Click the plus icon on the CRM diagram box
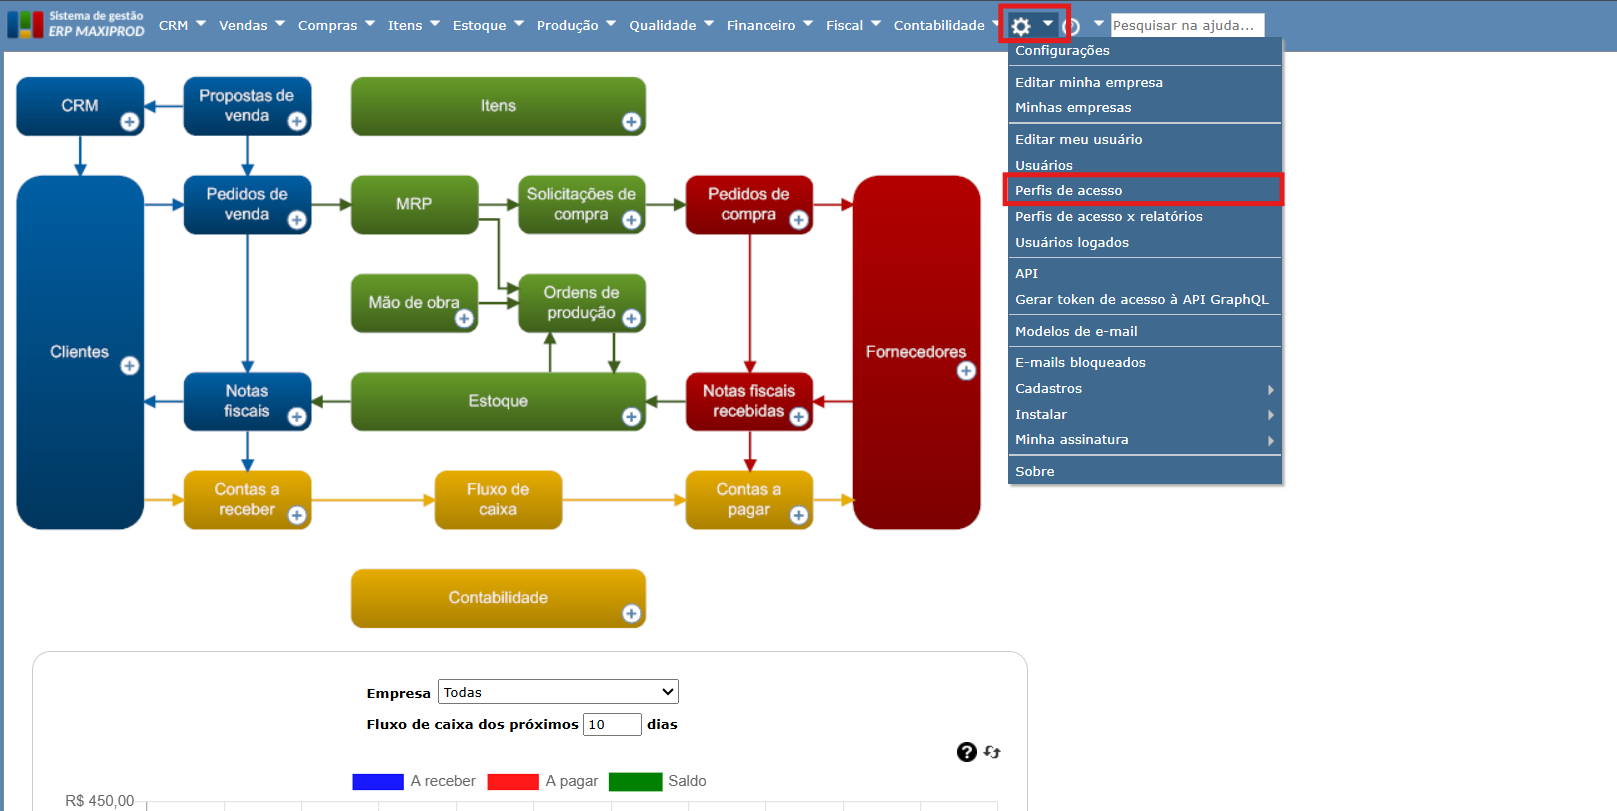This screenshot has height=811, width=1617. point(129,122)
